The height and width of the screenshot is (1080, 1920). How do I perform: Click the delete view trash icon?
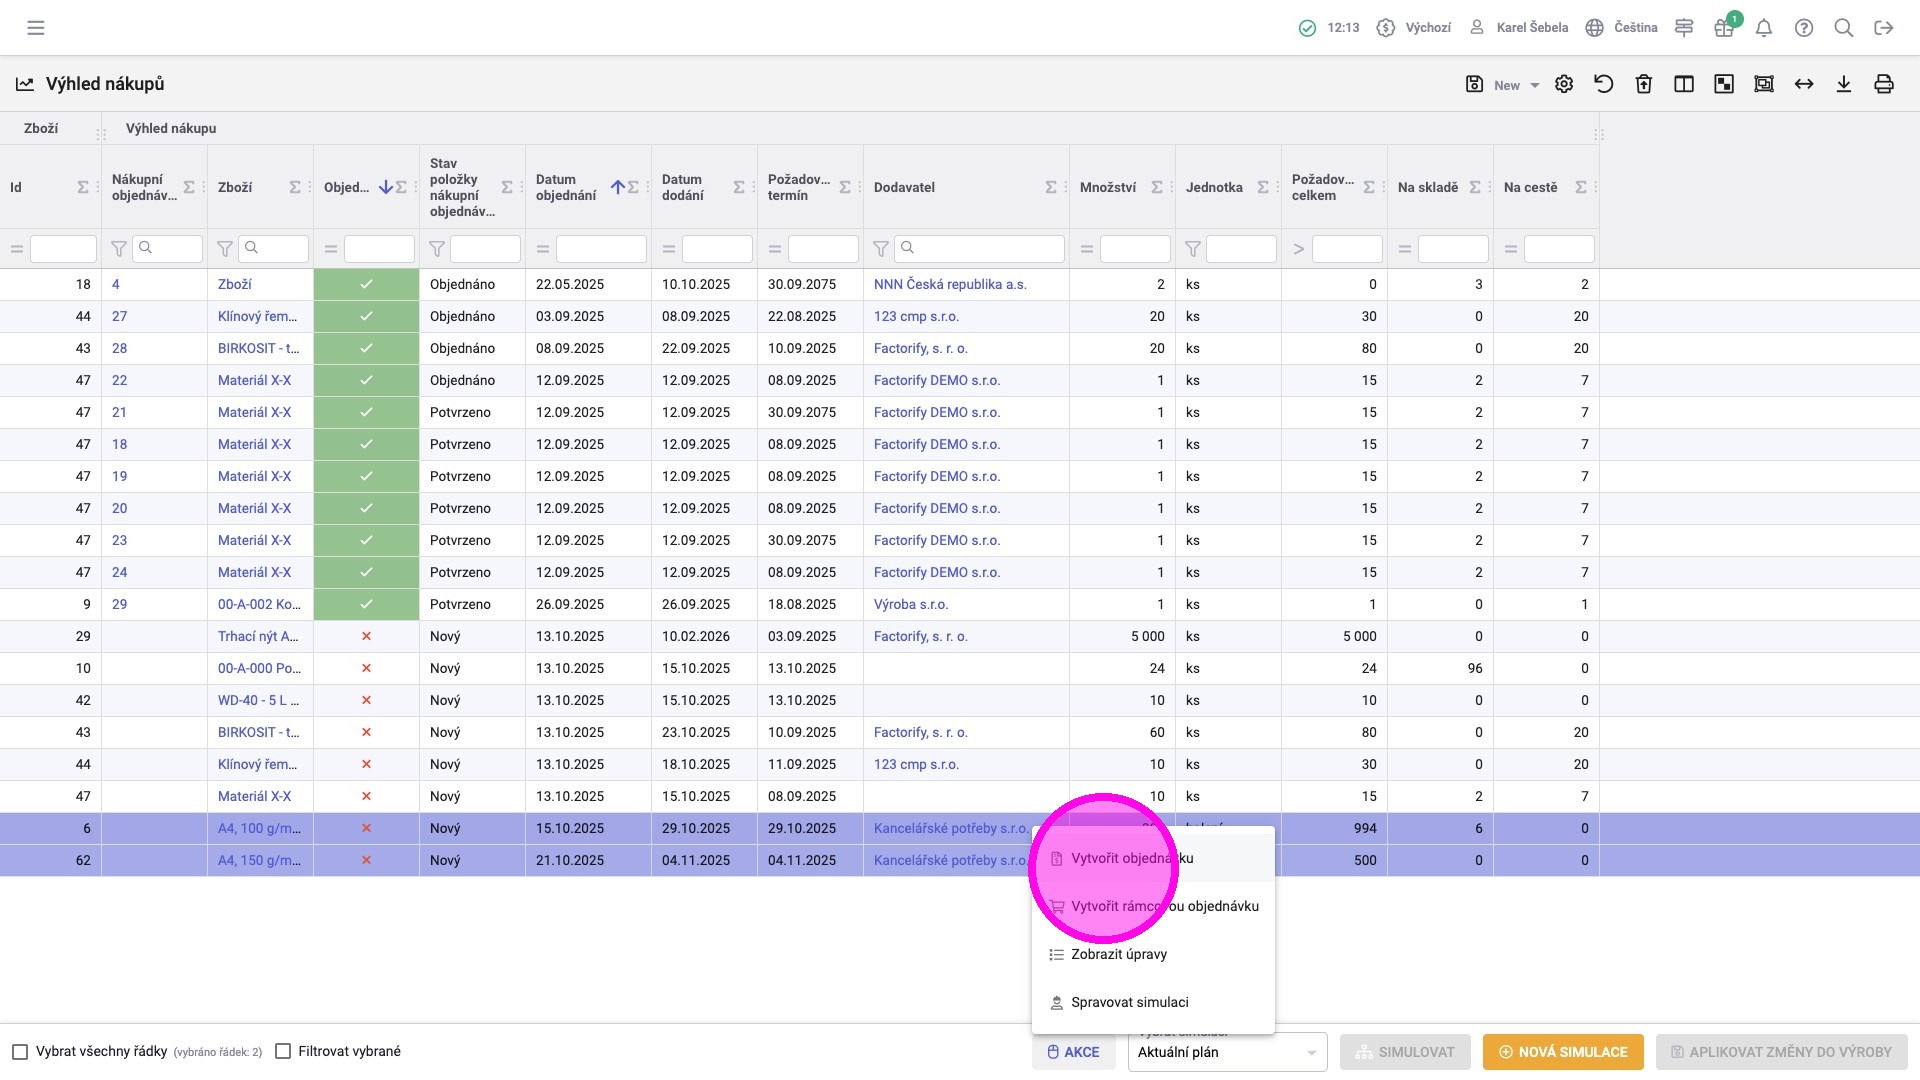[x=1644, y=85]
